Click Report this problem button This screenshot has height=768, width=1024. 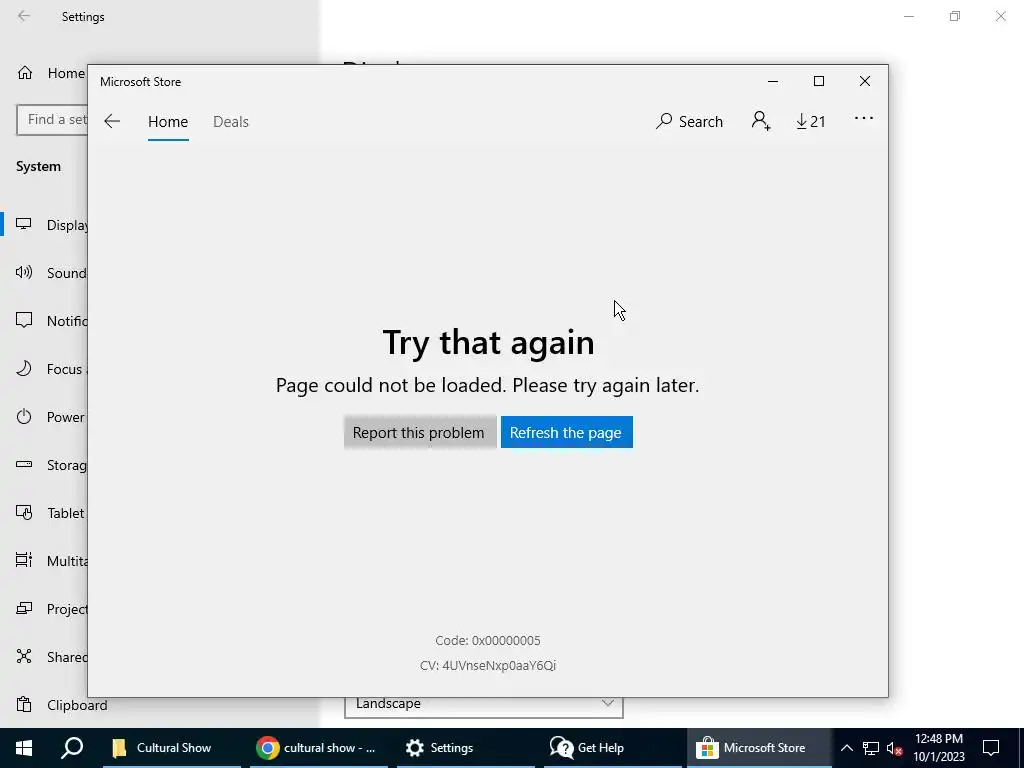(419, 432)
